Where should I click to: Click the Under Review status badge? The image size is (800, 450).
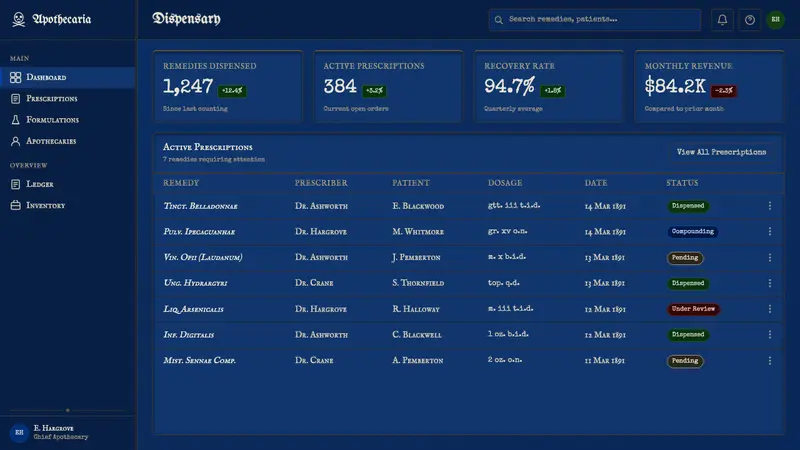tap(693, 309)
